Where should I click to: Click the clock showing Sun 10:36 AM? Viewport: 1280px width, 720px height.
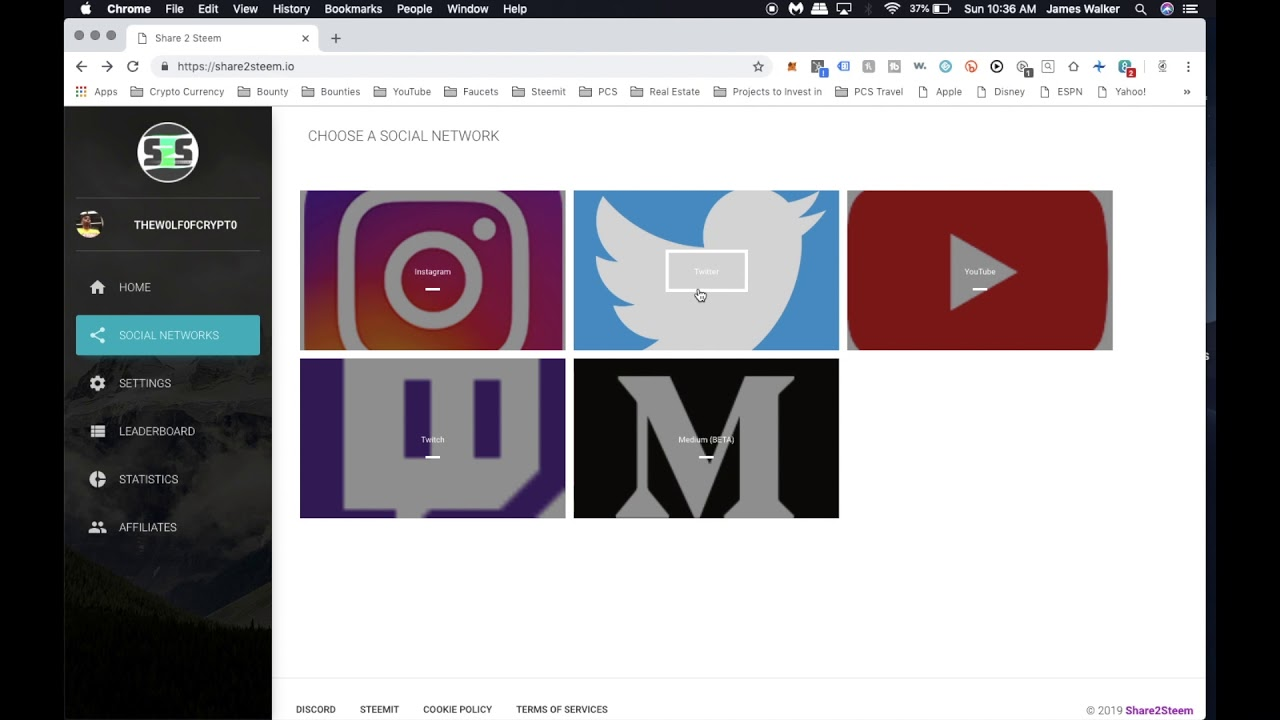(1000, 9)
